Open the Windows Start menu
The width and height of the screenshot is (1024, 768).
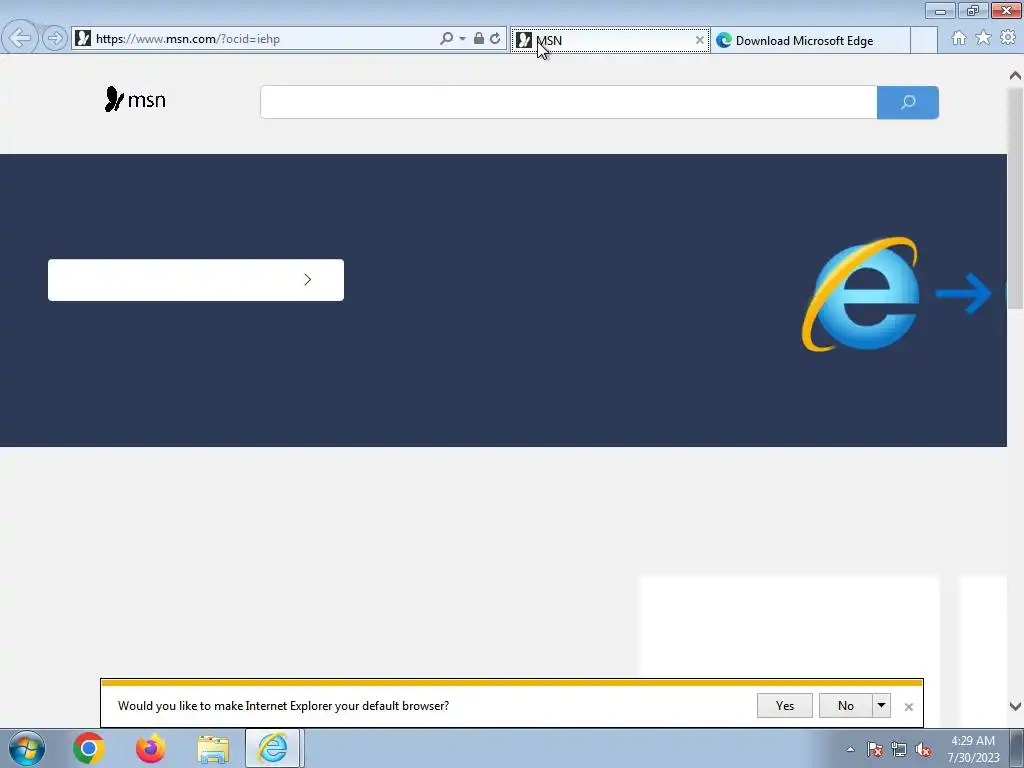point(27,748)
